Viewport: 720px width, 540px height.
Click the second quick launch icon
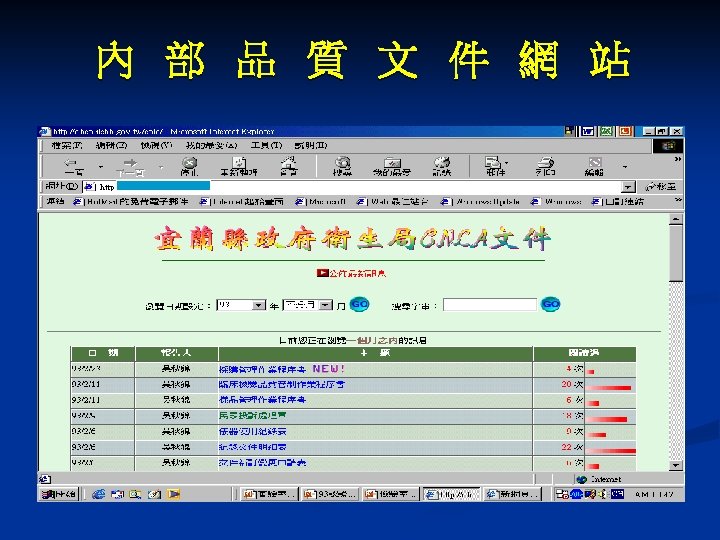point(117,494)
